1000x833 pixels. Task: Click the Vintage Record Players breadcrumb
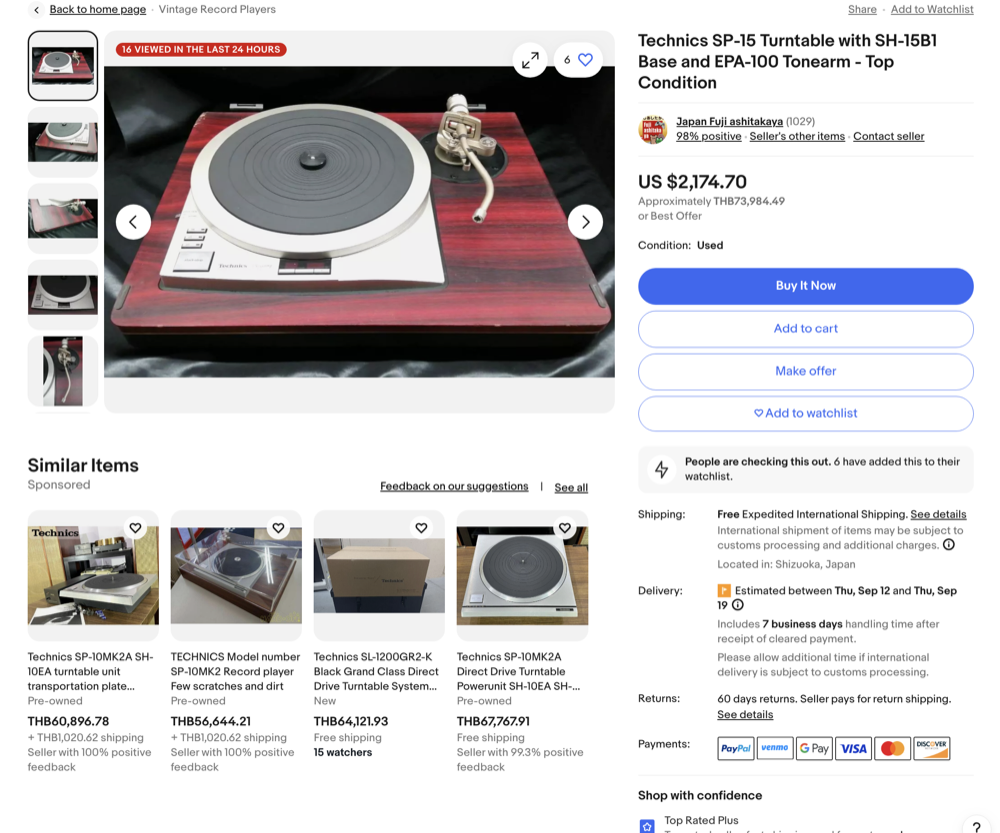217,10
